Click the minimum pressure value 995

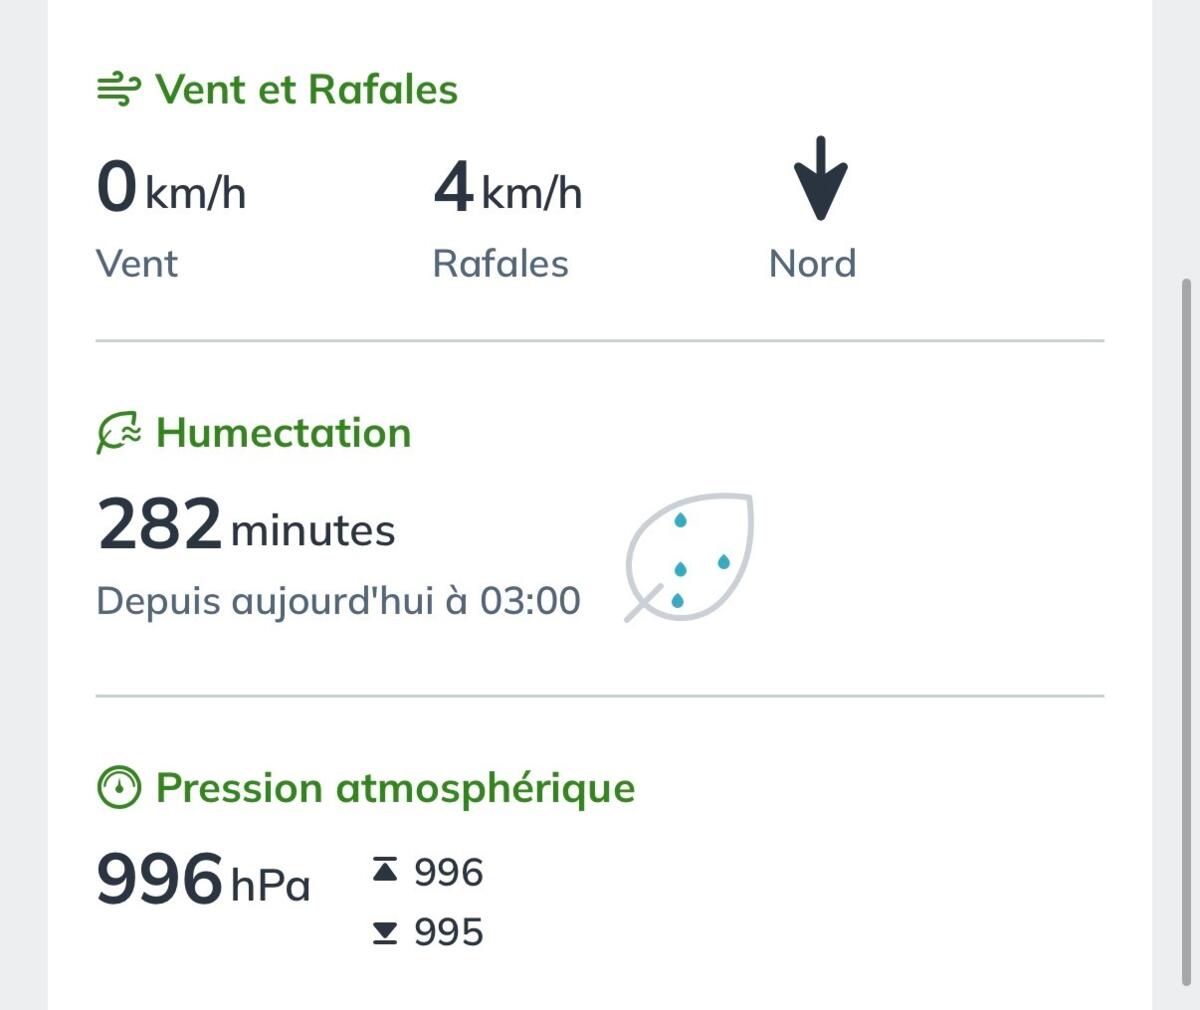coord(449,932)
